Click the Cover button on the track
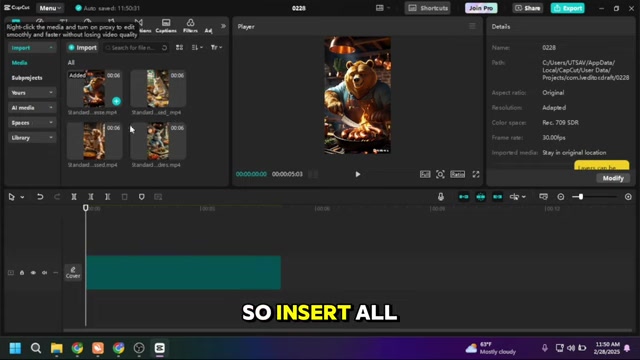640x360 pixels. (73, 272)
